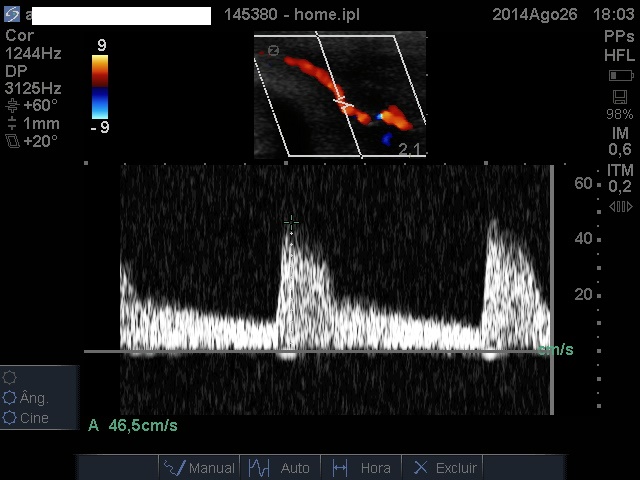Click the caliper crosshair on waveform peak
Viewport: 640px width, 480px height.
(x=290, y=220)
